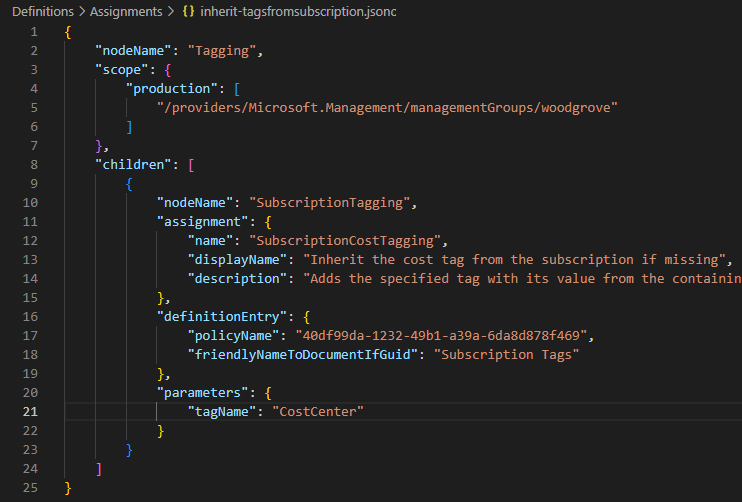
Task: Click the closing bracket on line 24
Action: tap(99, 469)
